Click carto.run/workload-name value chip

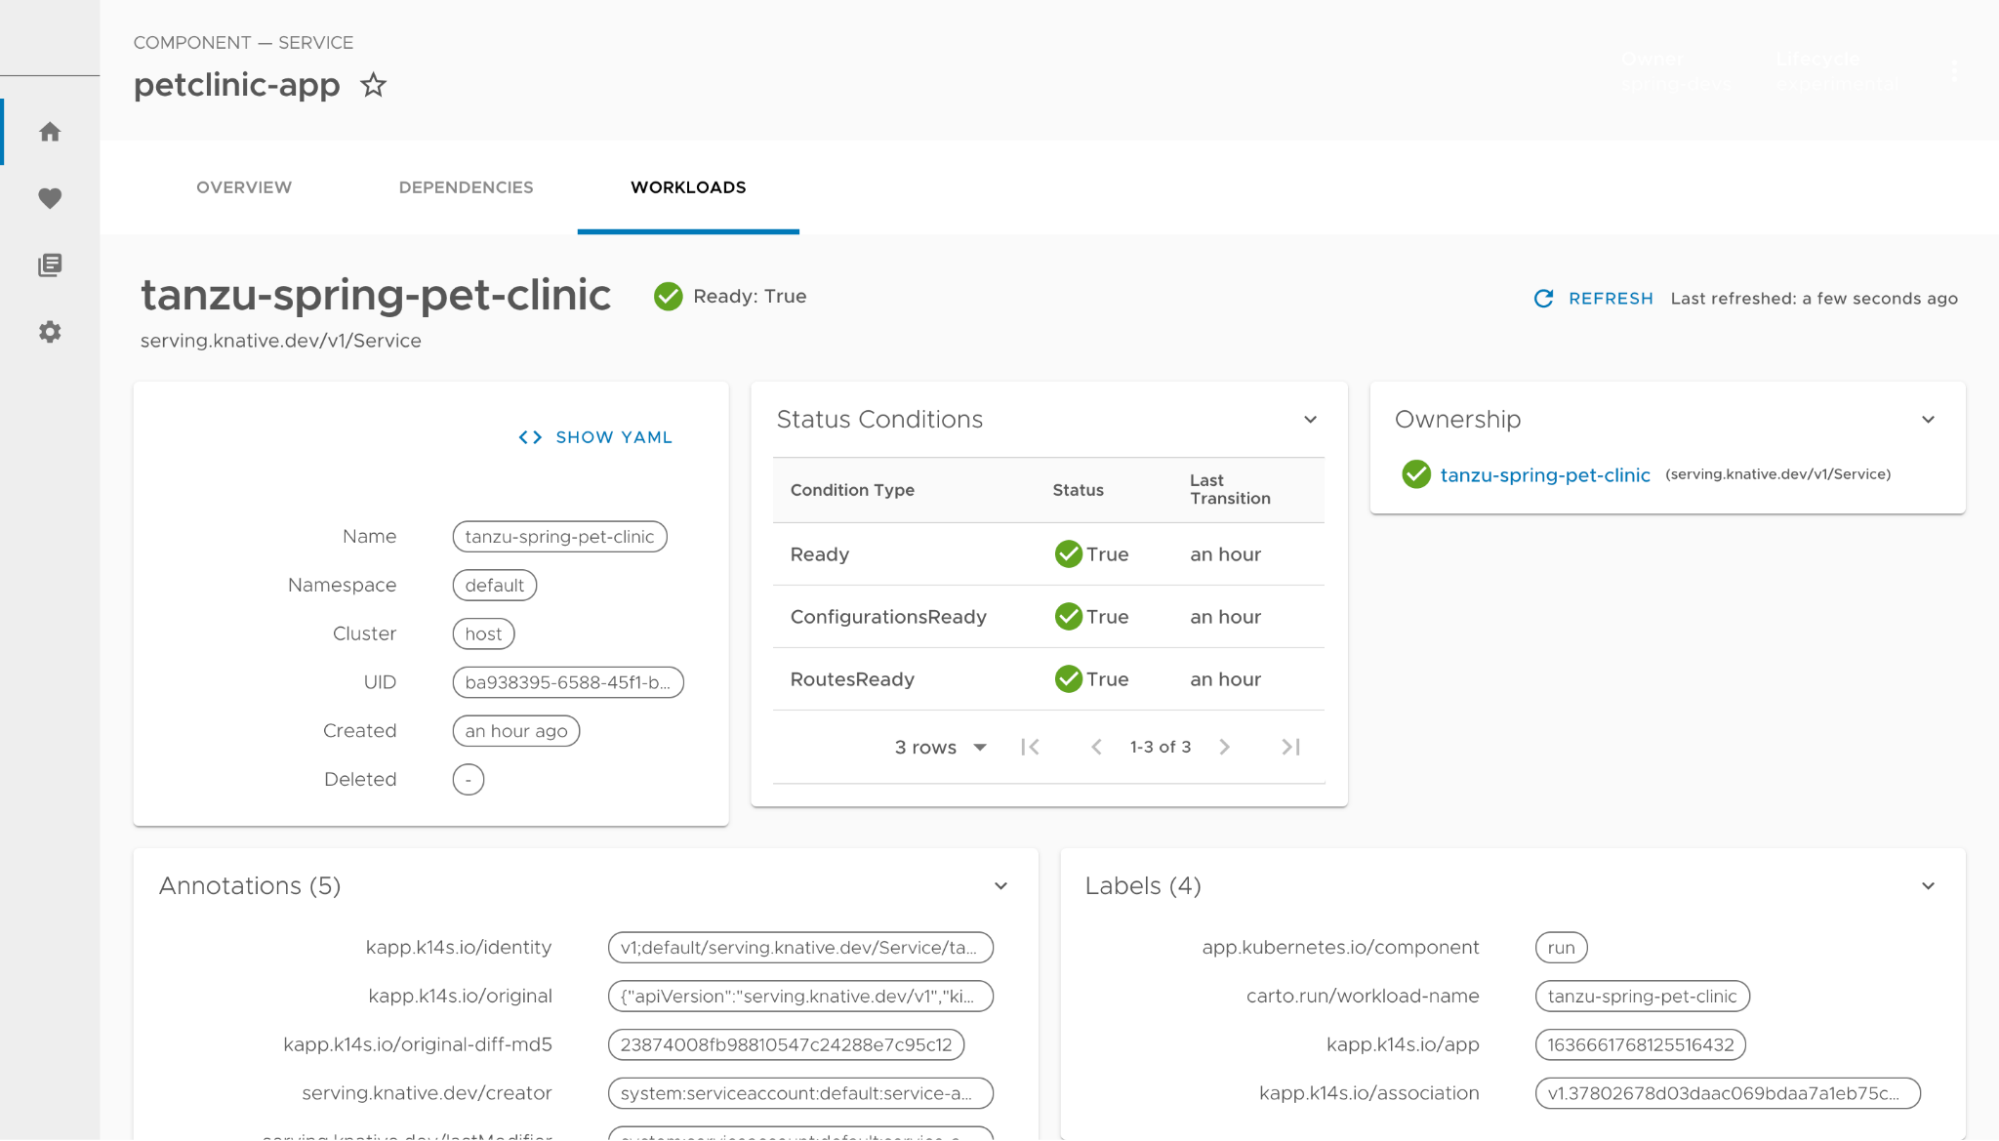click(1642, 996)
